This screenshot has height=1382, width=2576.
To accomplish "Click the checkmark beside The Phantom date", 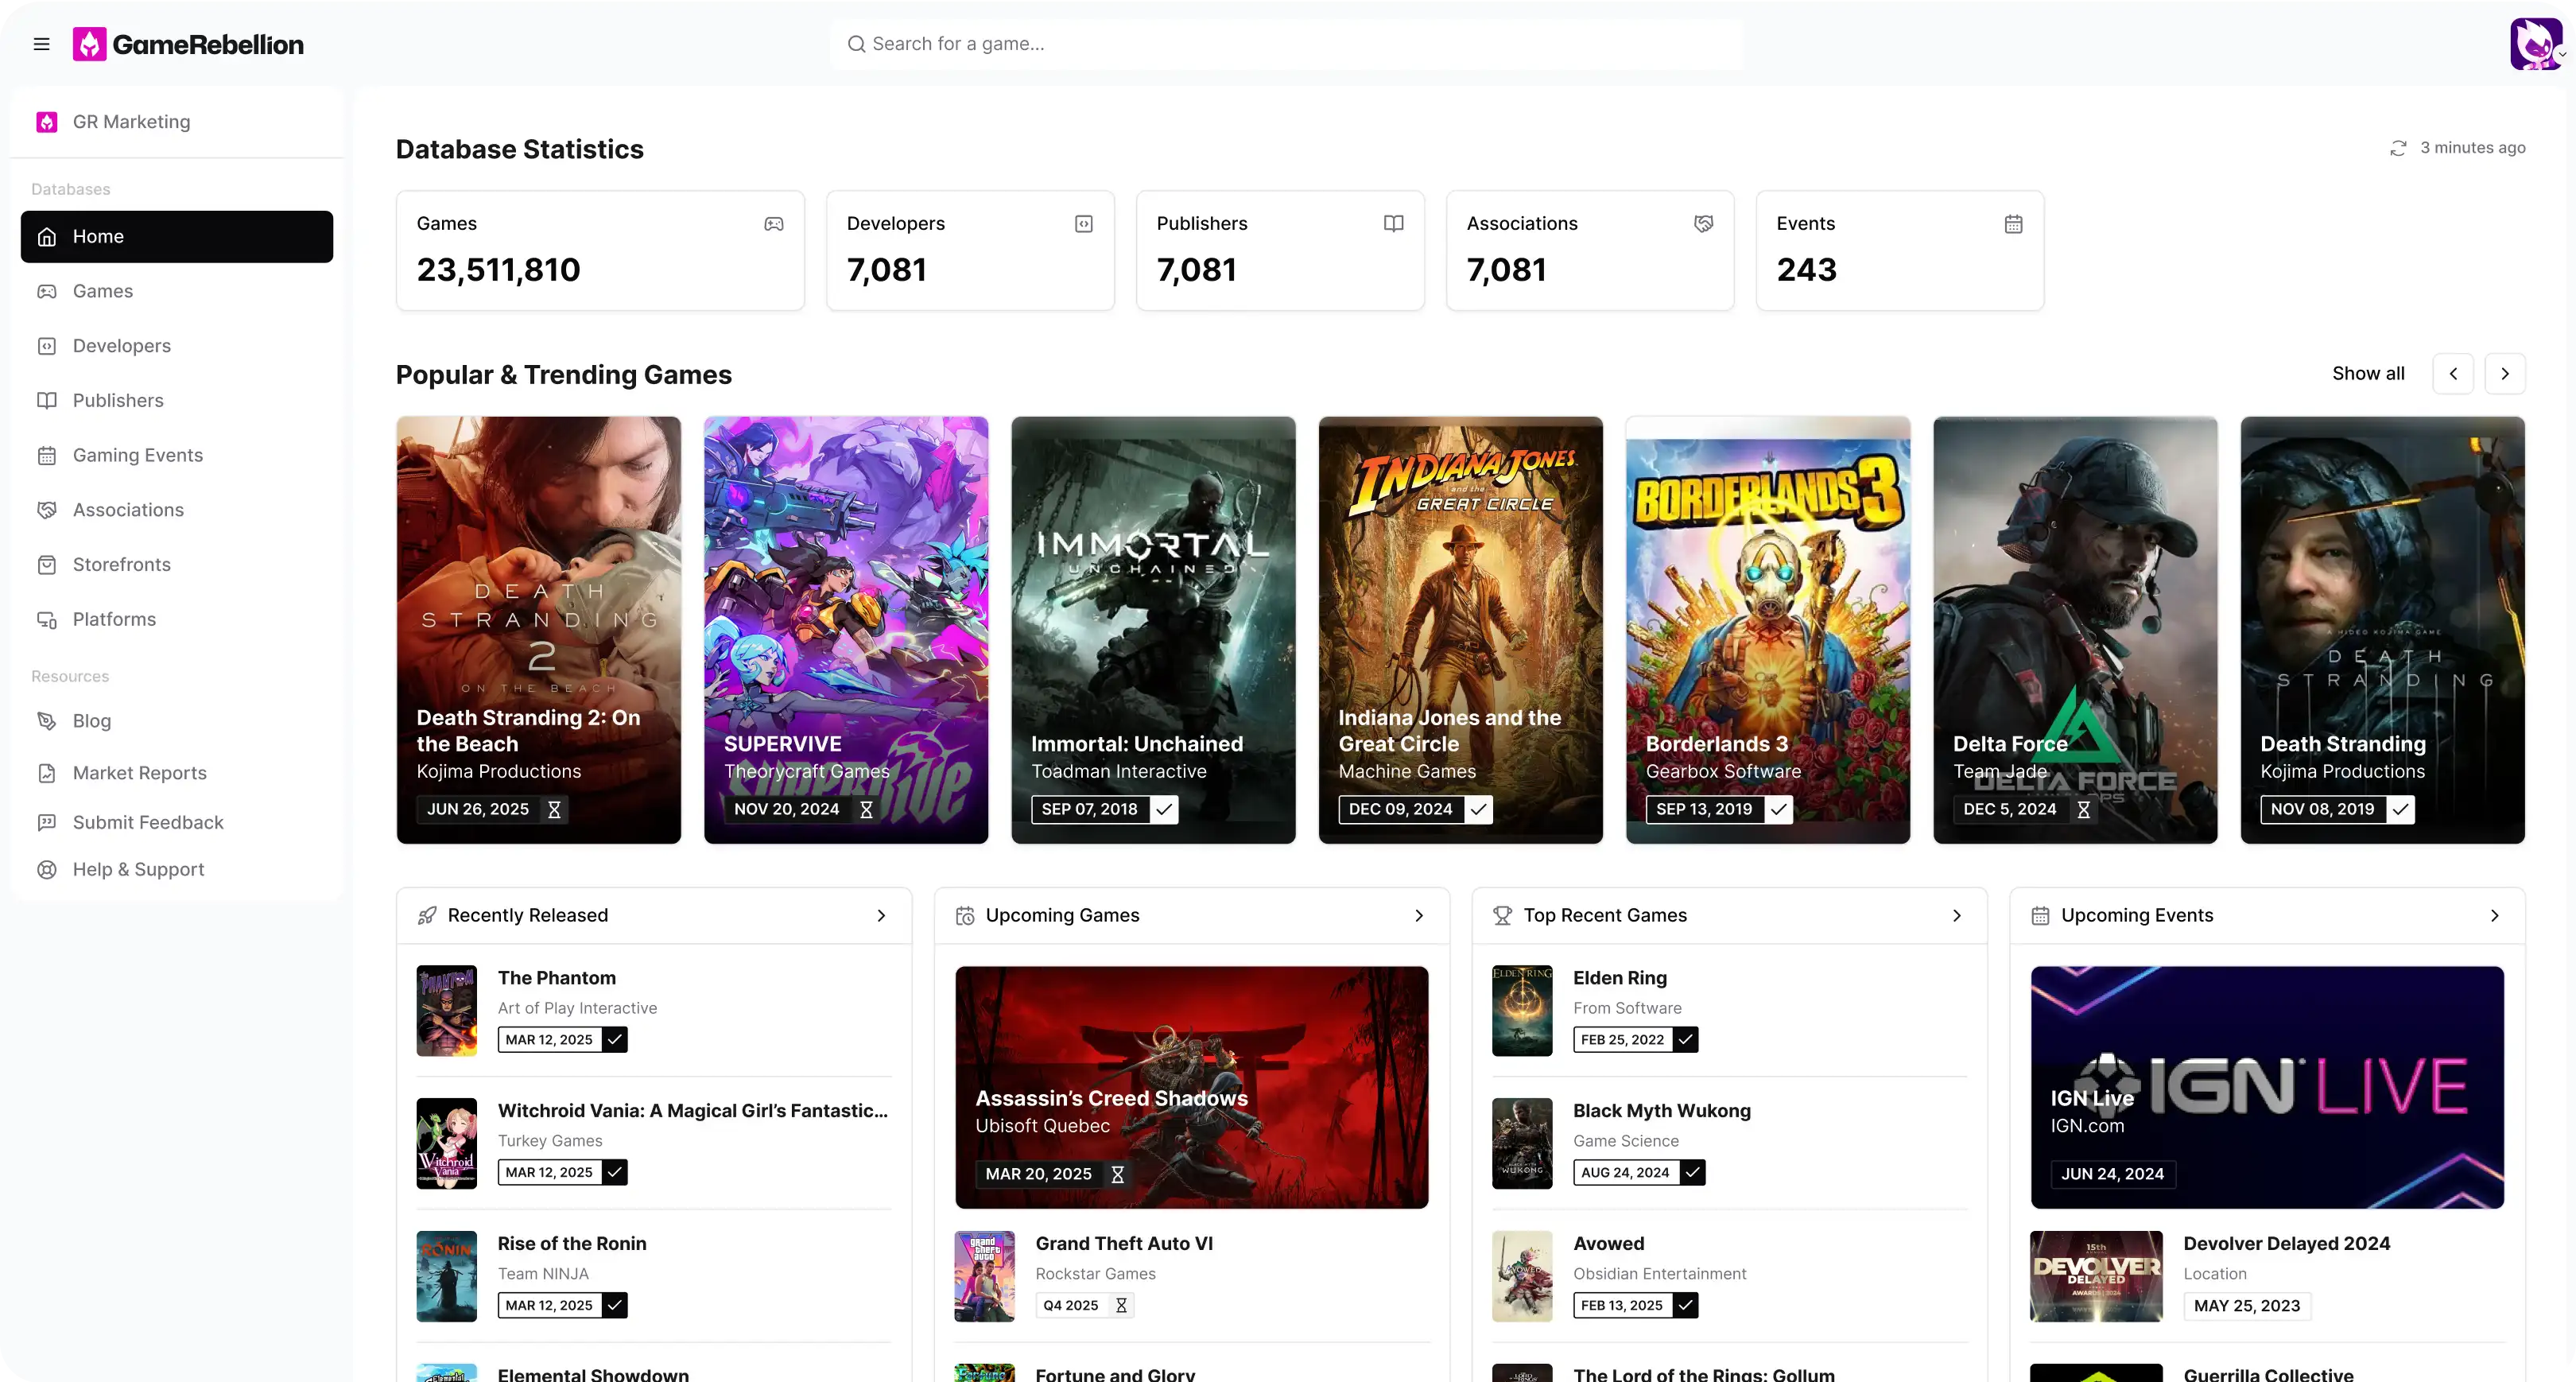I will coord(615,1040).
